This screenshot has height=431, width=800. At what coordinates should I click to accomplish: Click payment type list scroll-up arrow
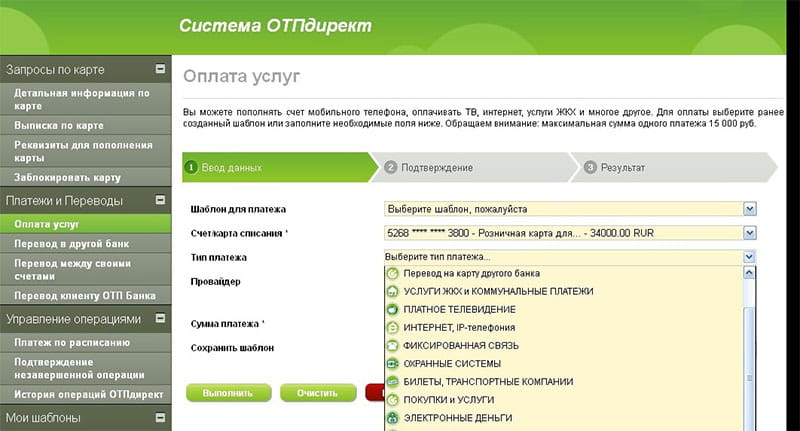[749, 272]
